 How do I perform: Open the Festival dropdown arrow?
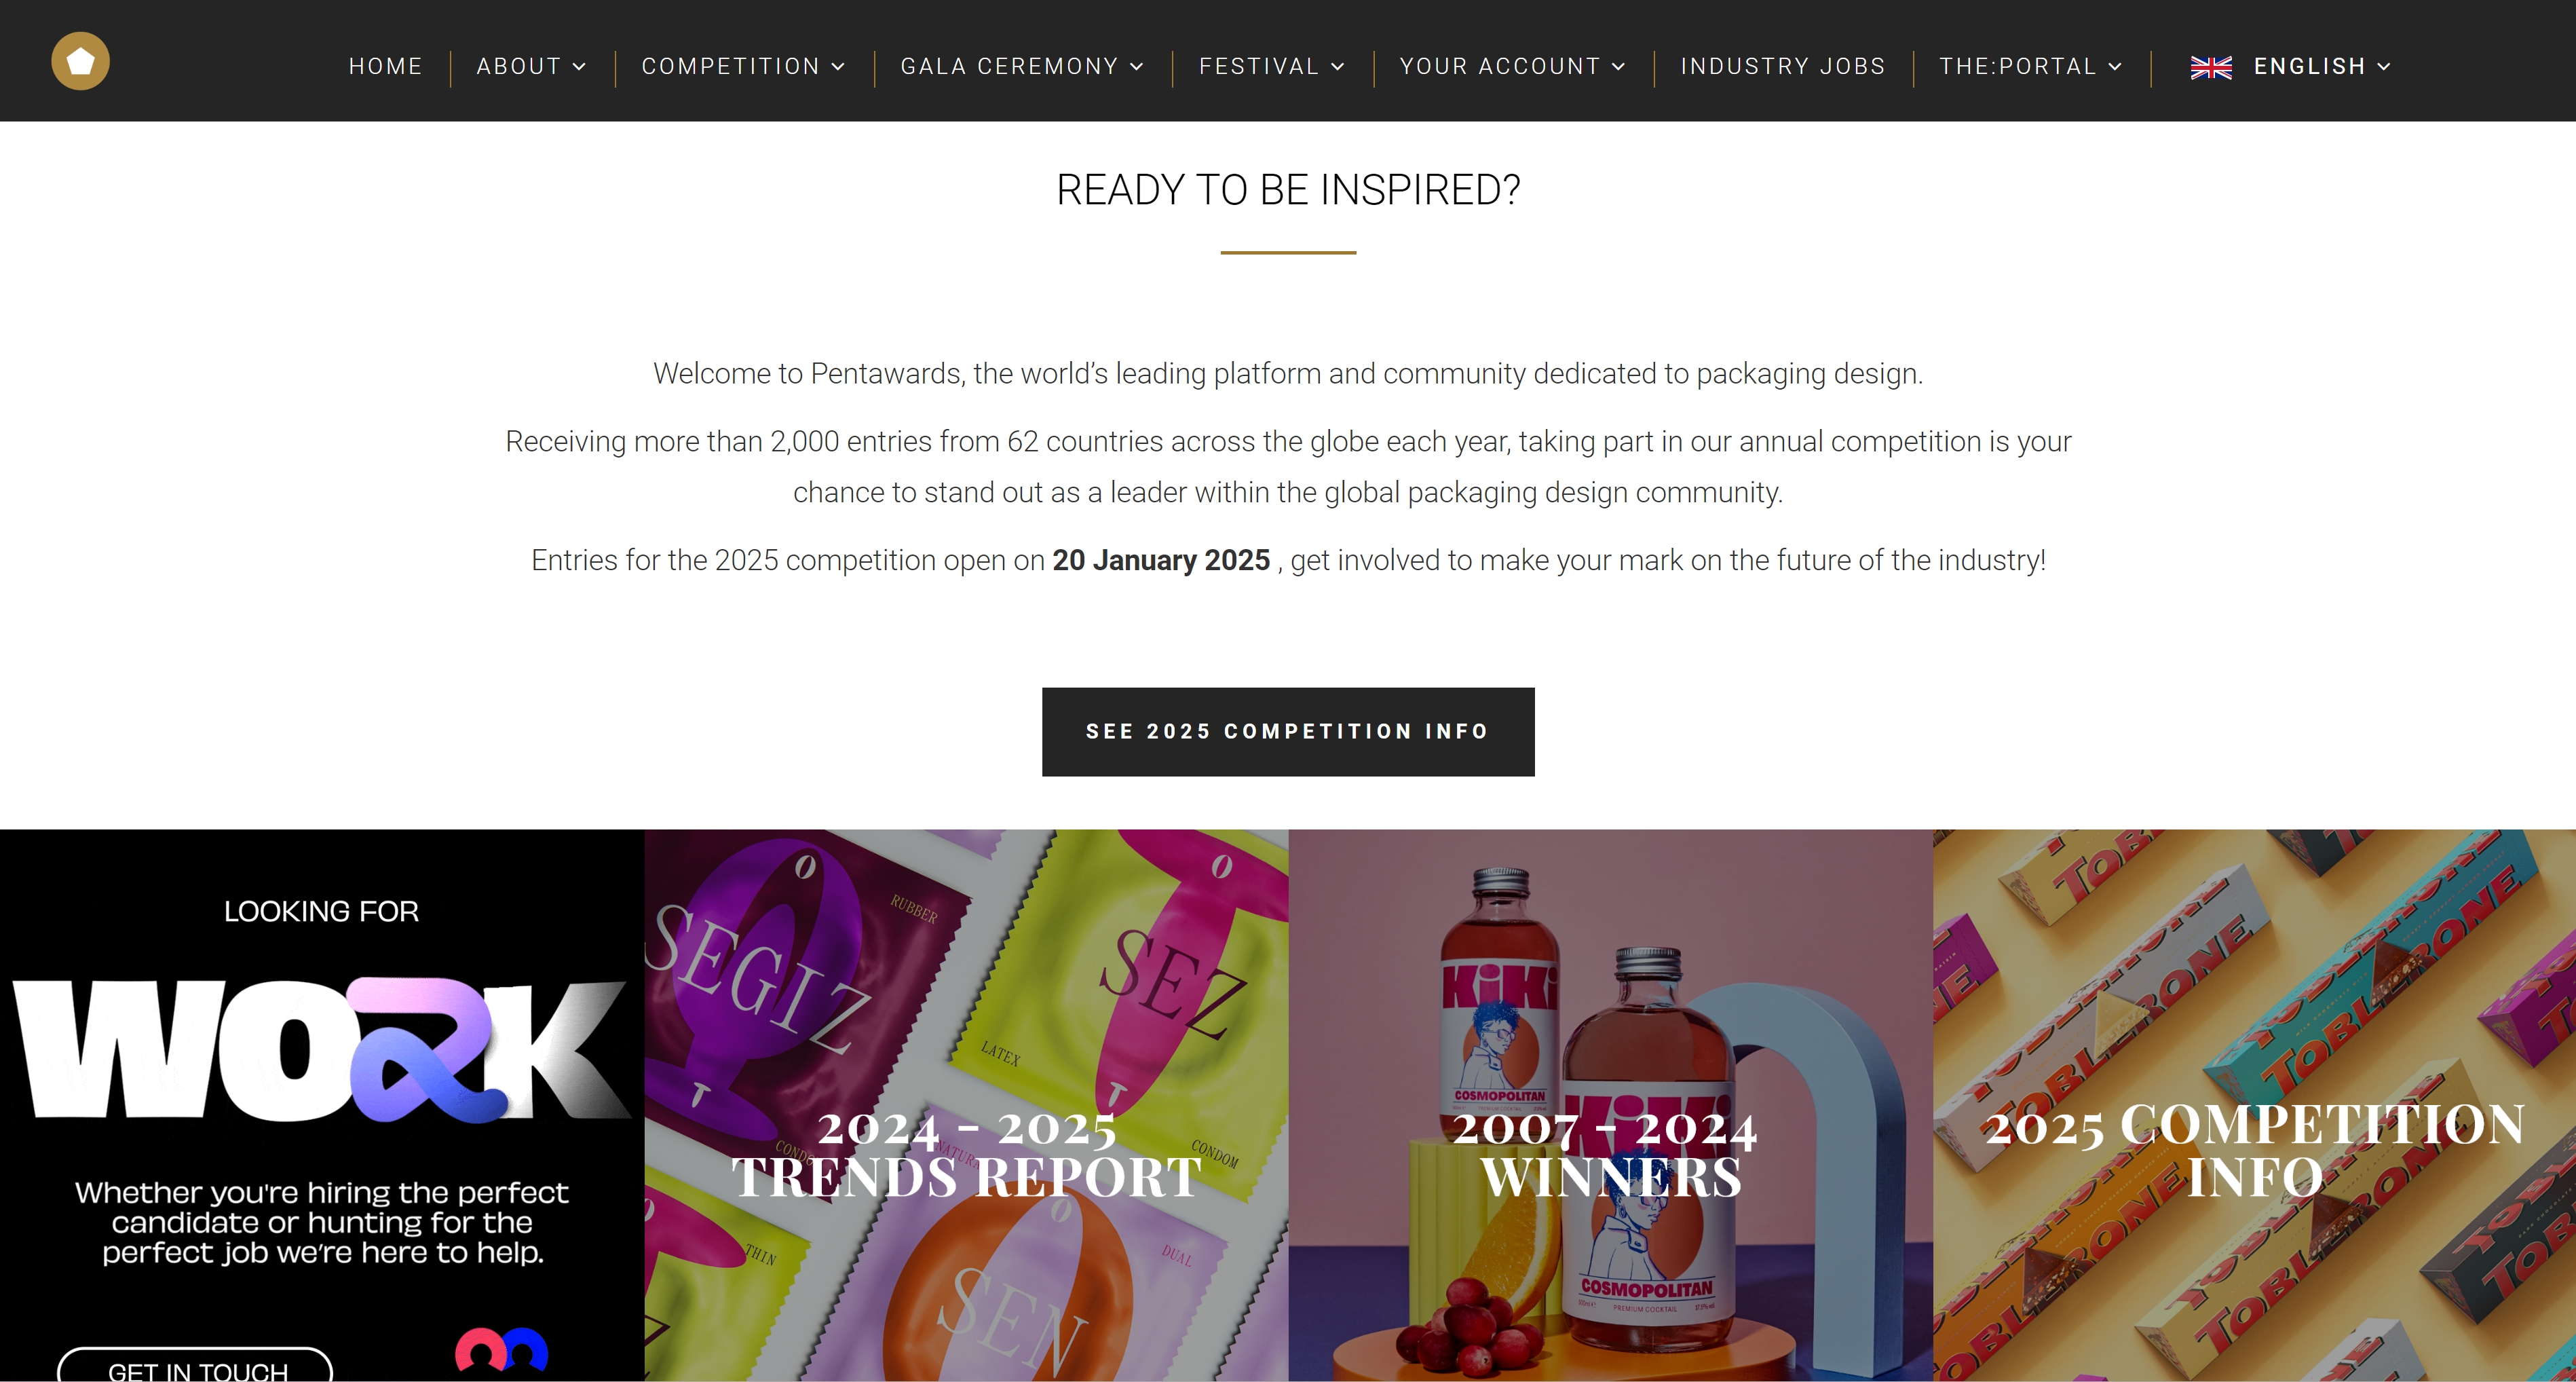click(1338, 67)
